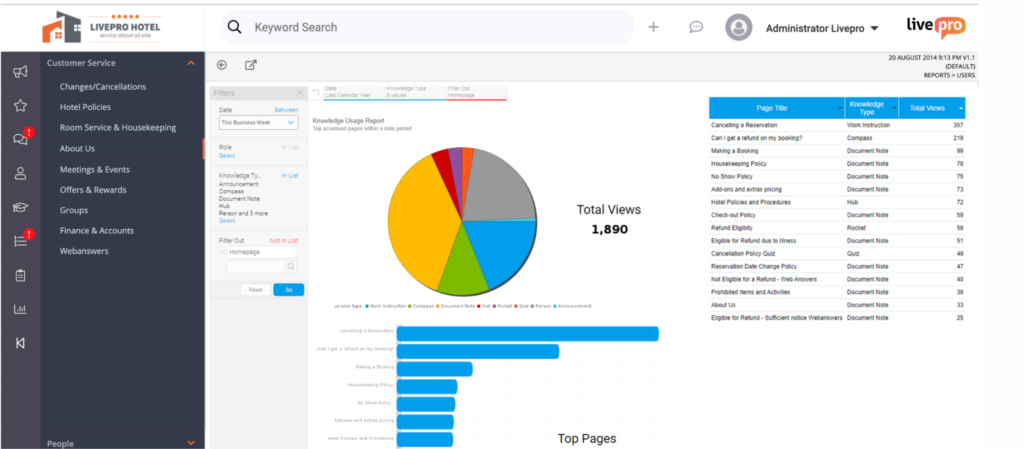Collapse the Customer Service section

coord(191,64)
